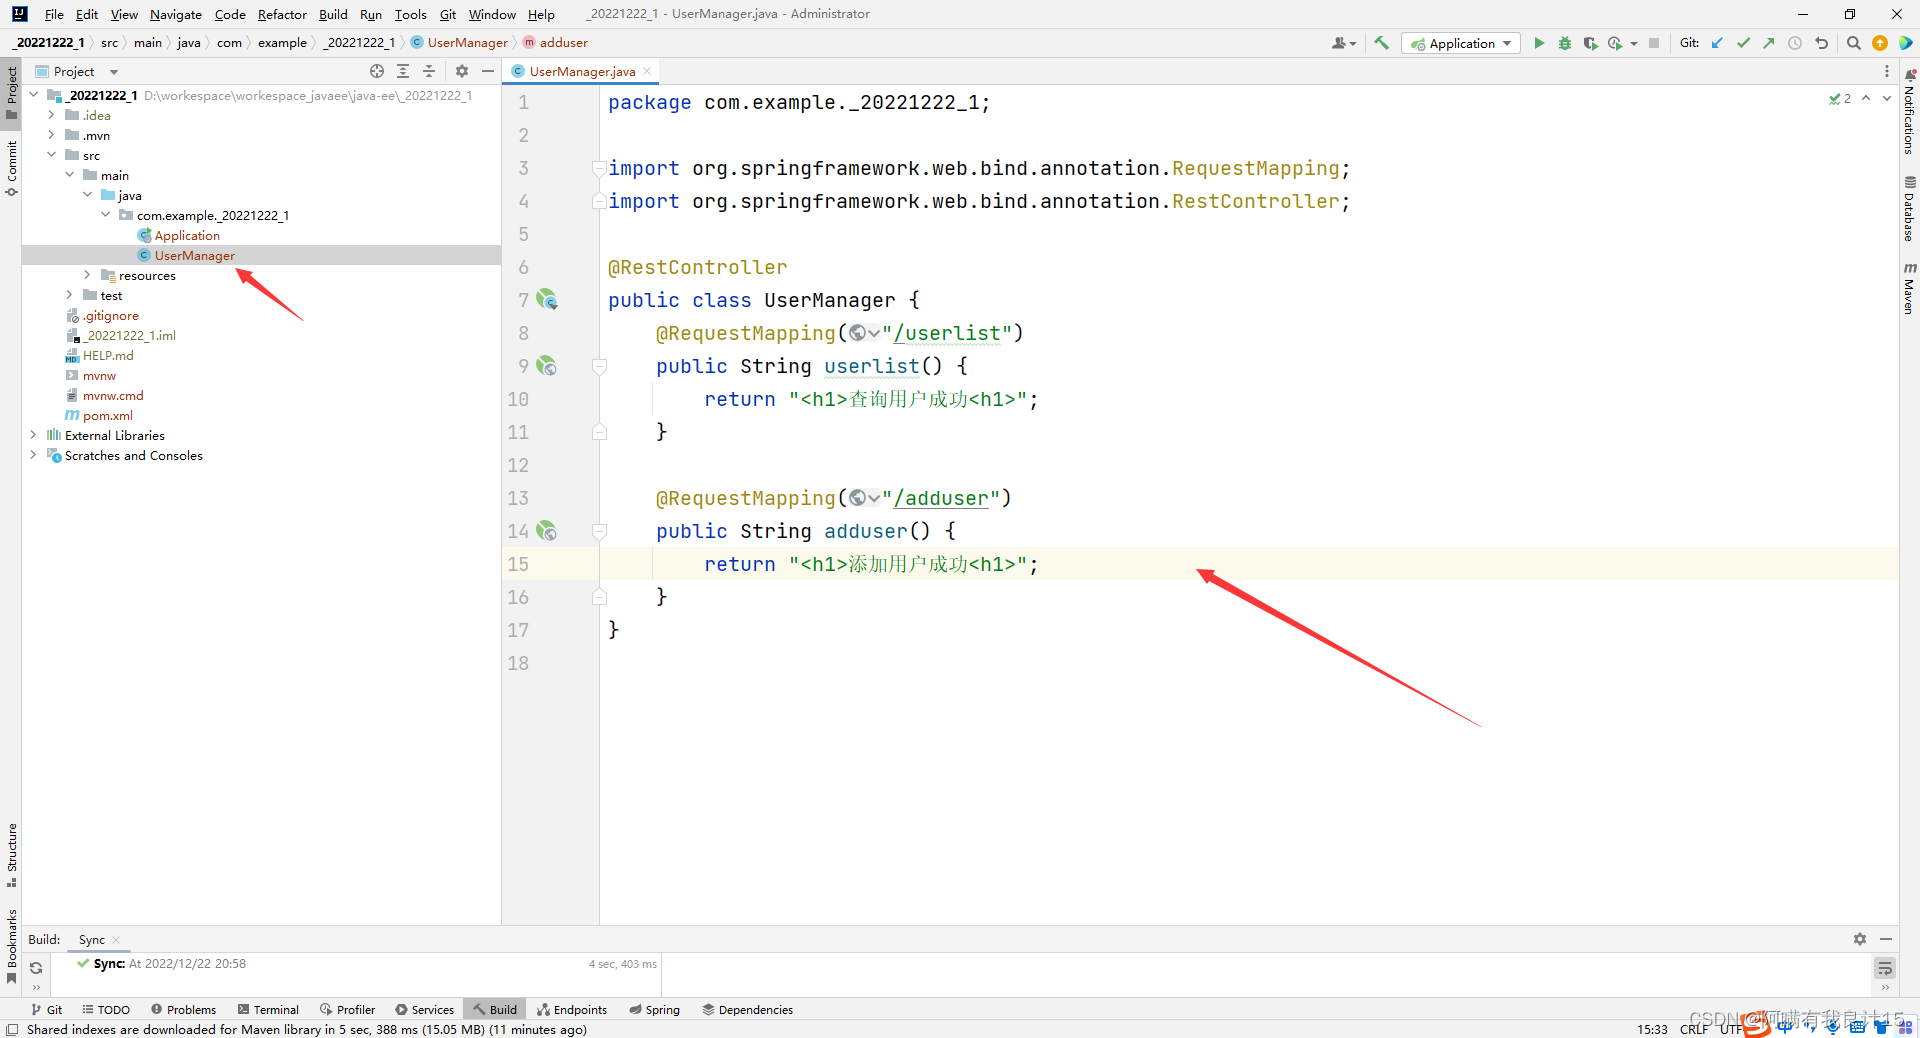Run the Application with the green play icon

(1539, 43)
